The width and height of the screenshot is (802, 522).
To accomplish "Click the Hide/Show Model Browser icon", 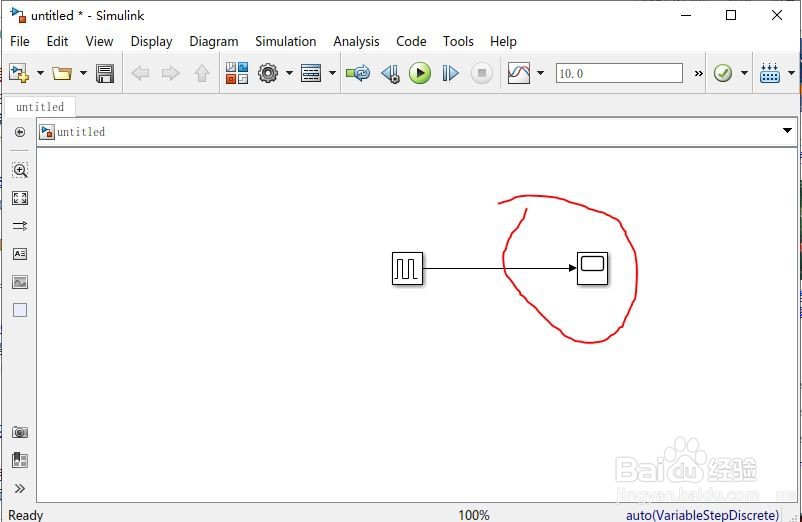I will click(20, 132).
